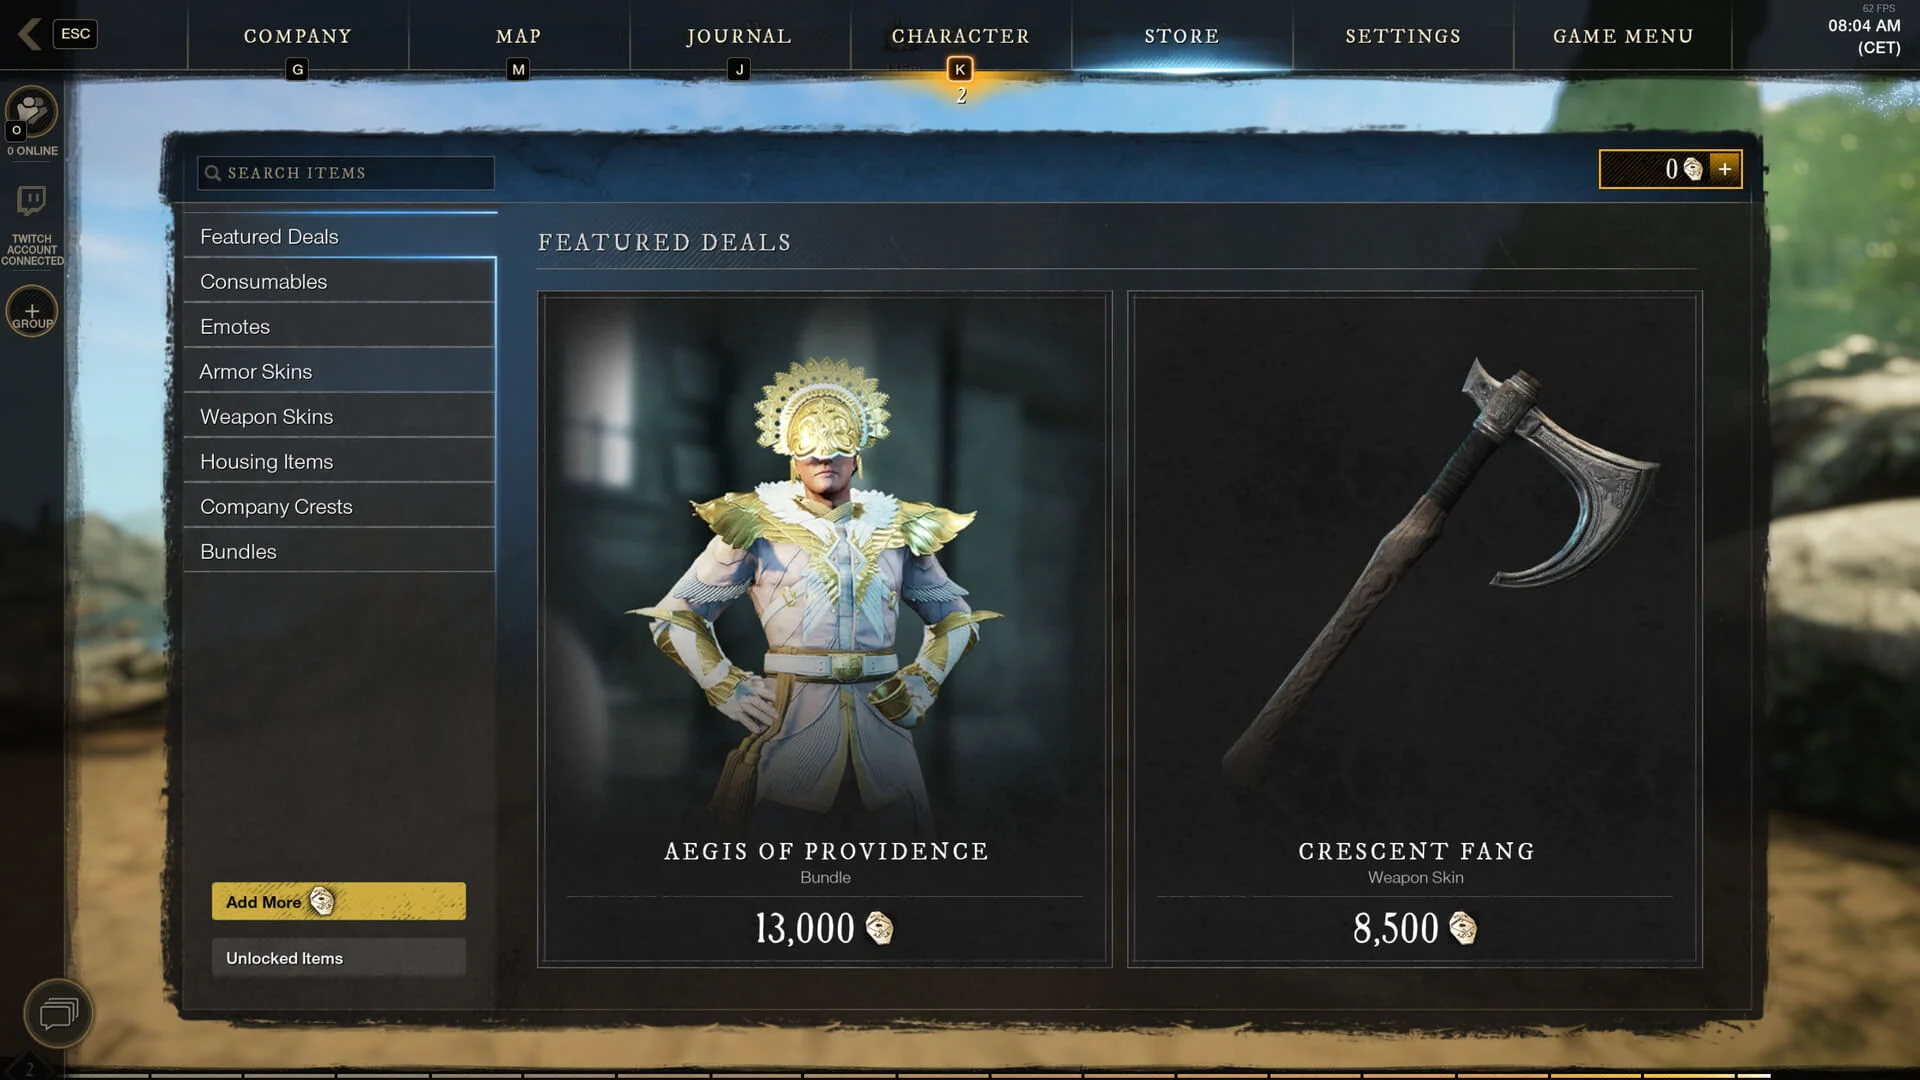Open the Company tab

click(298, 36)
